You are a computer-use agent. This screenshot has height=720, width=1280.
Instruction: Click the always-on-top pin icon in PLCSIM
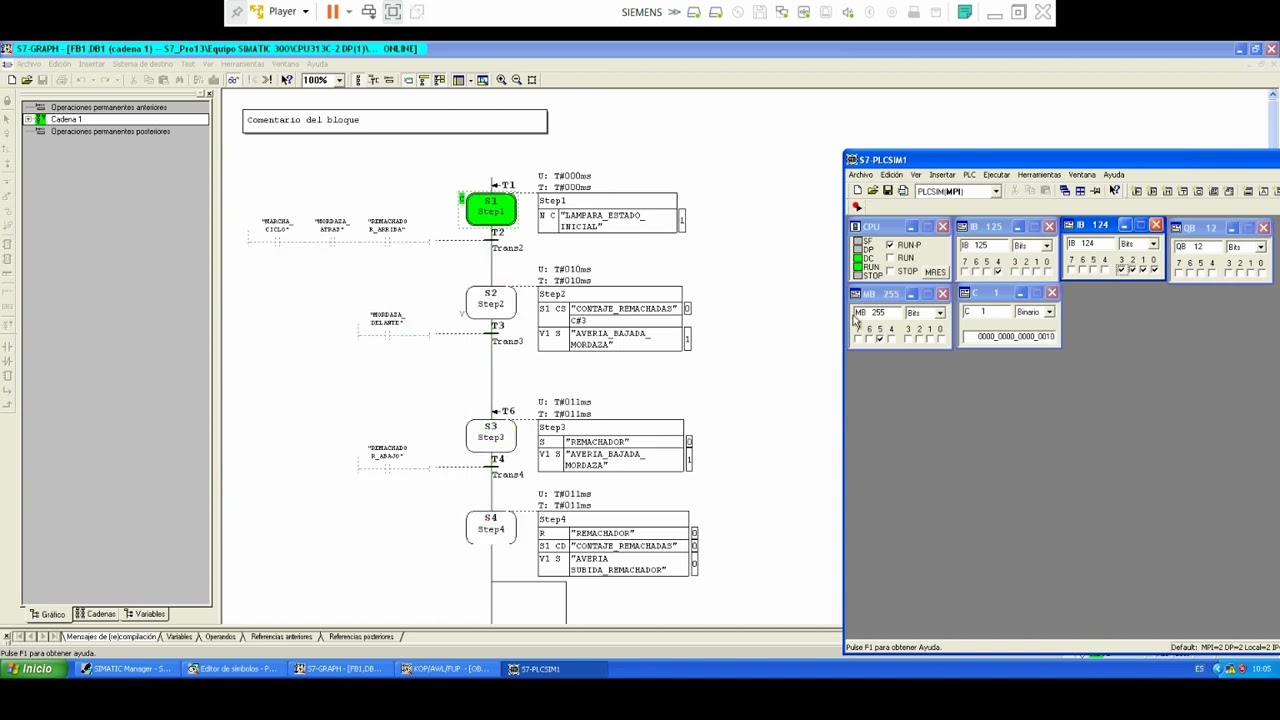[1095, 191]
